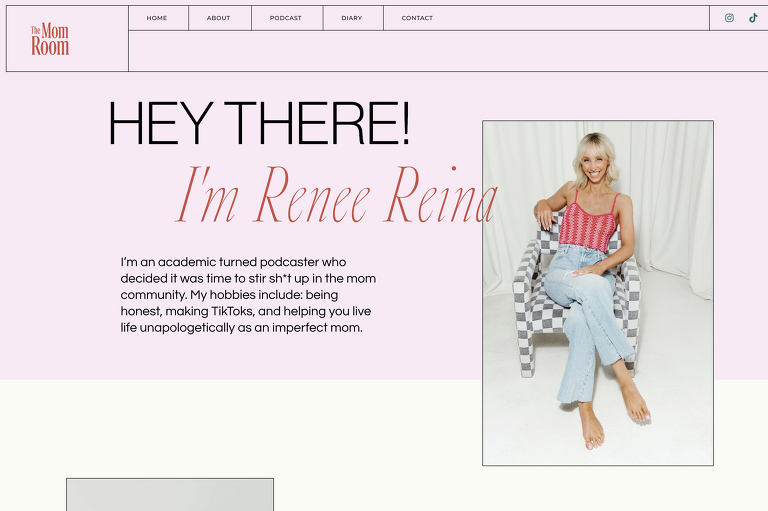Click The Mom Room logo
This screenshot has width=768, height=511.
[x=50, y=39]
